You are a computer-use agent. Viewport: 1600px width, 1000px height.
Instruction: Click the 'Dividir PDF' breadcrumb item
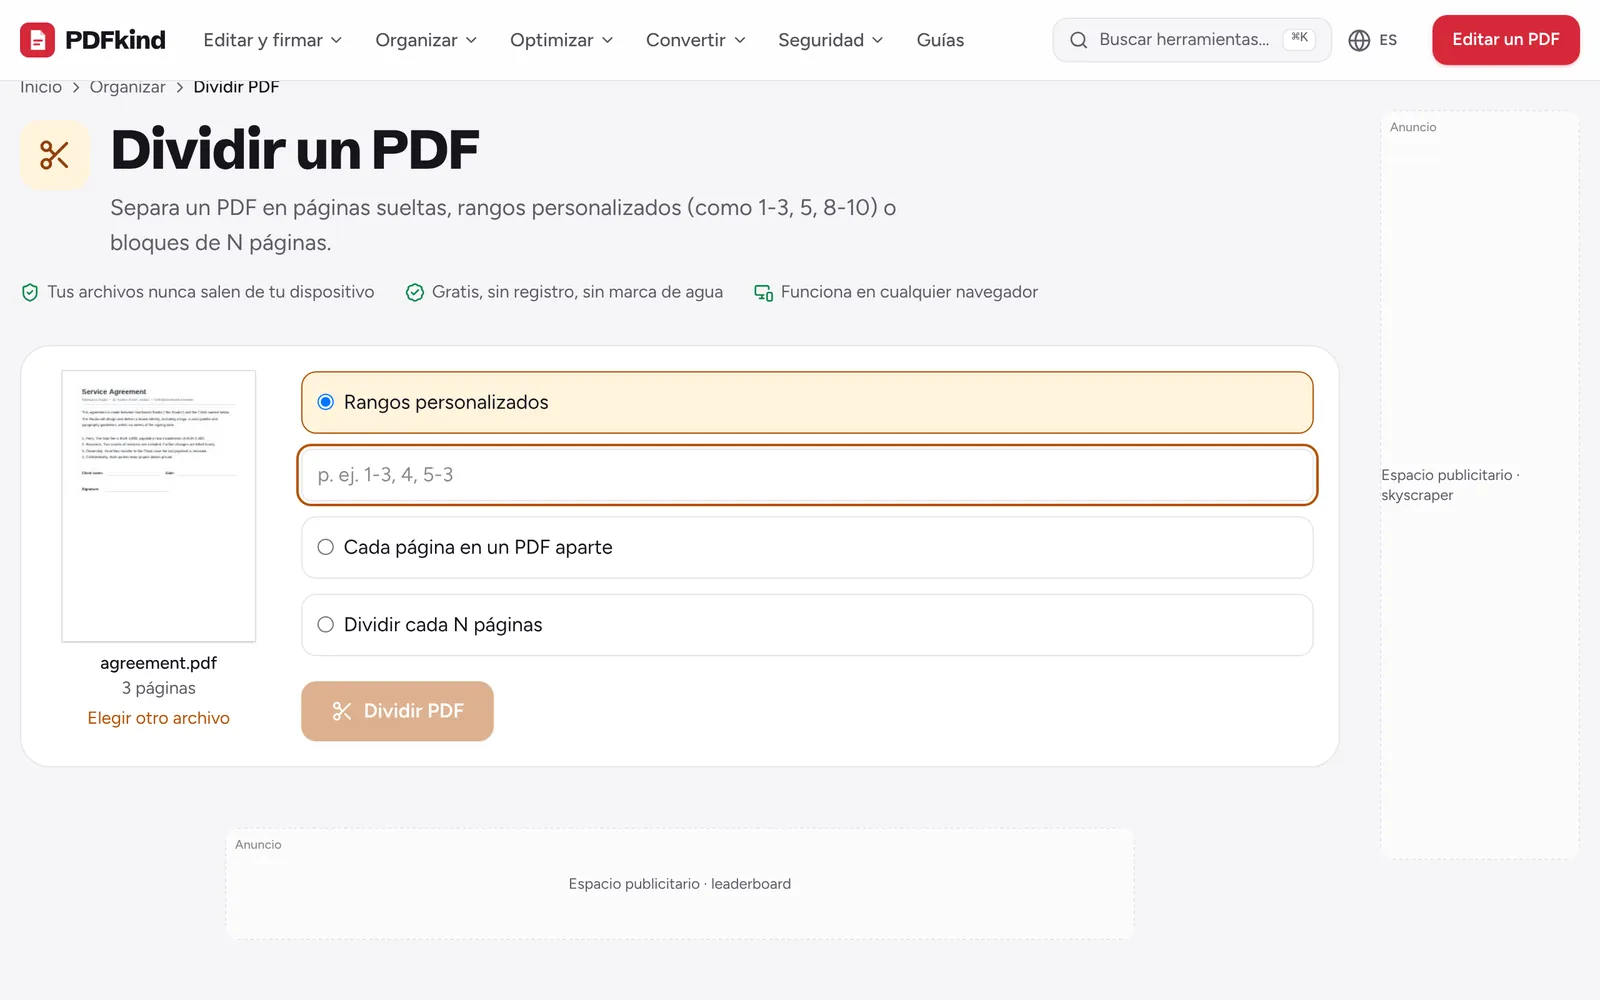[x=236, y=87]
